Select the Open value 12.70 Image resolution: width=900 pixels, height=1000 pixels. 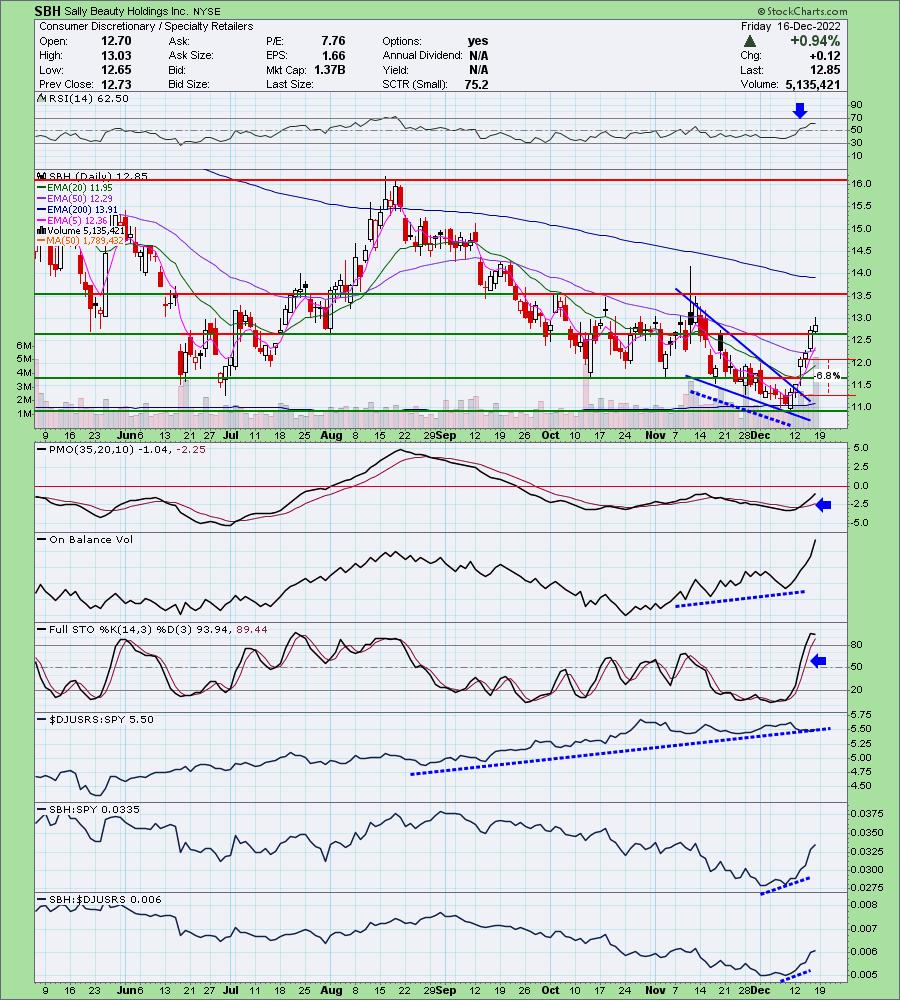[116, 41]
